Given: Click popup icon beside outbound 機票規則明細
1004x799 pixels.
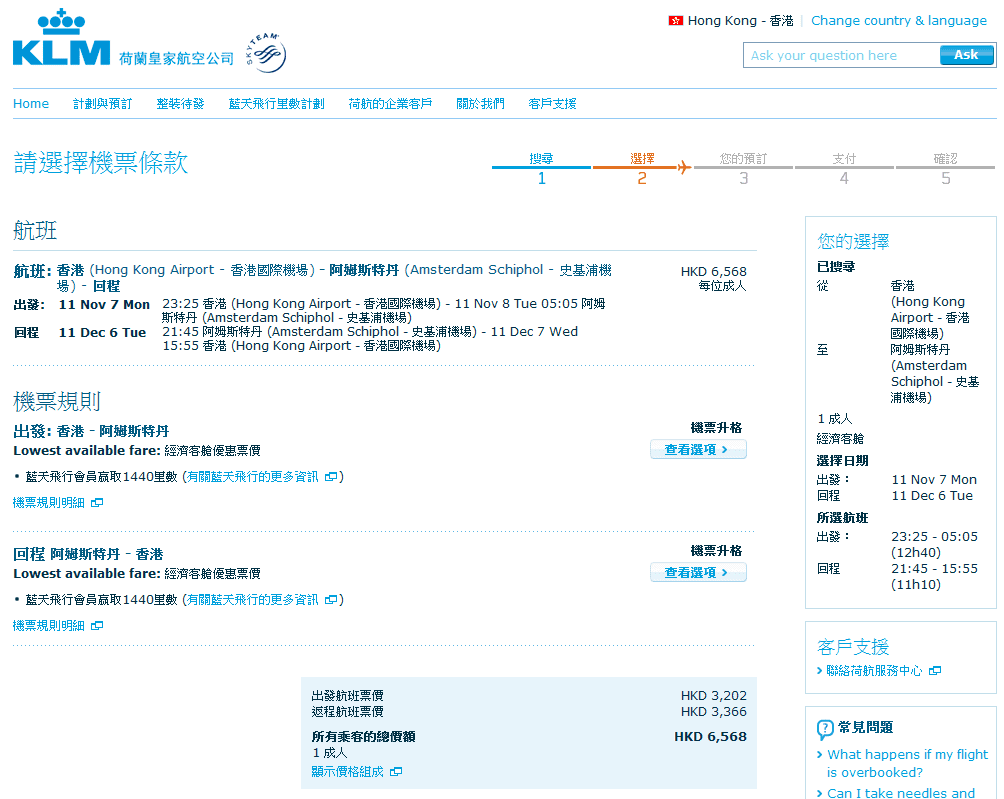Looking at the screenshot, I should (97, 503).
